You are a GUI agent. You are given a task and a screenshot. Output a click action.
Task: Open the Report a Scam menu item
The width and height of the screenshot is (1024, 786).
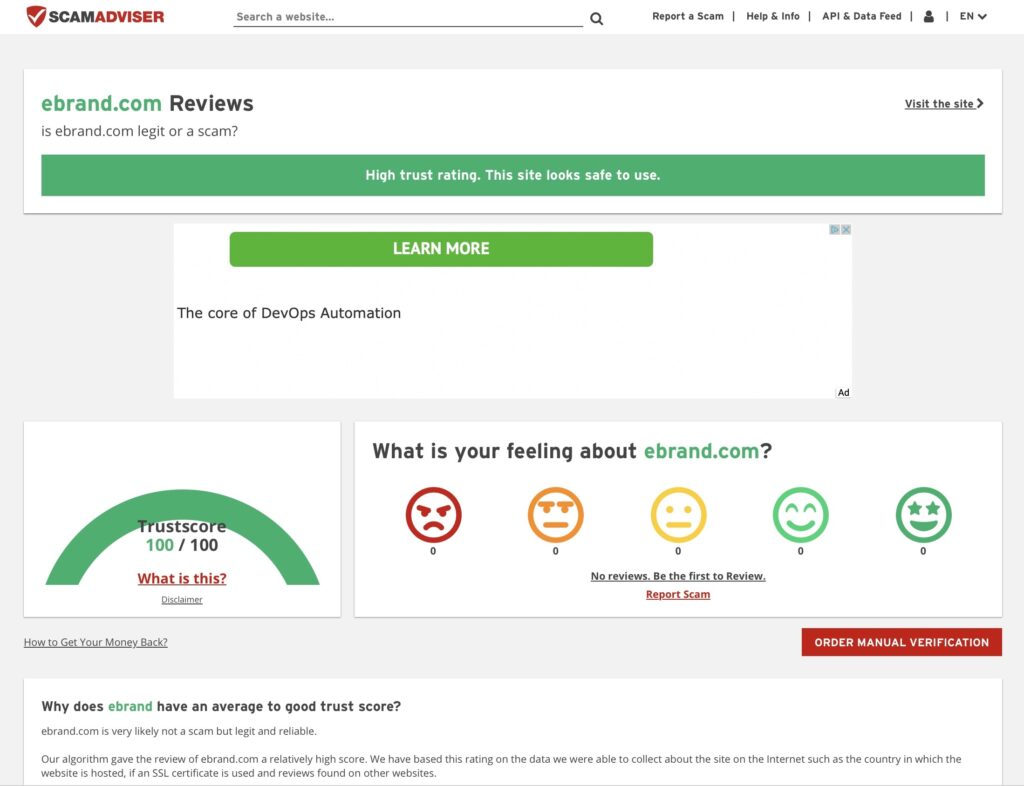click(x=687, y=16)
